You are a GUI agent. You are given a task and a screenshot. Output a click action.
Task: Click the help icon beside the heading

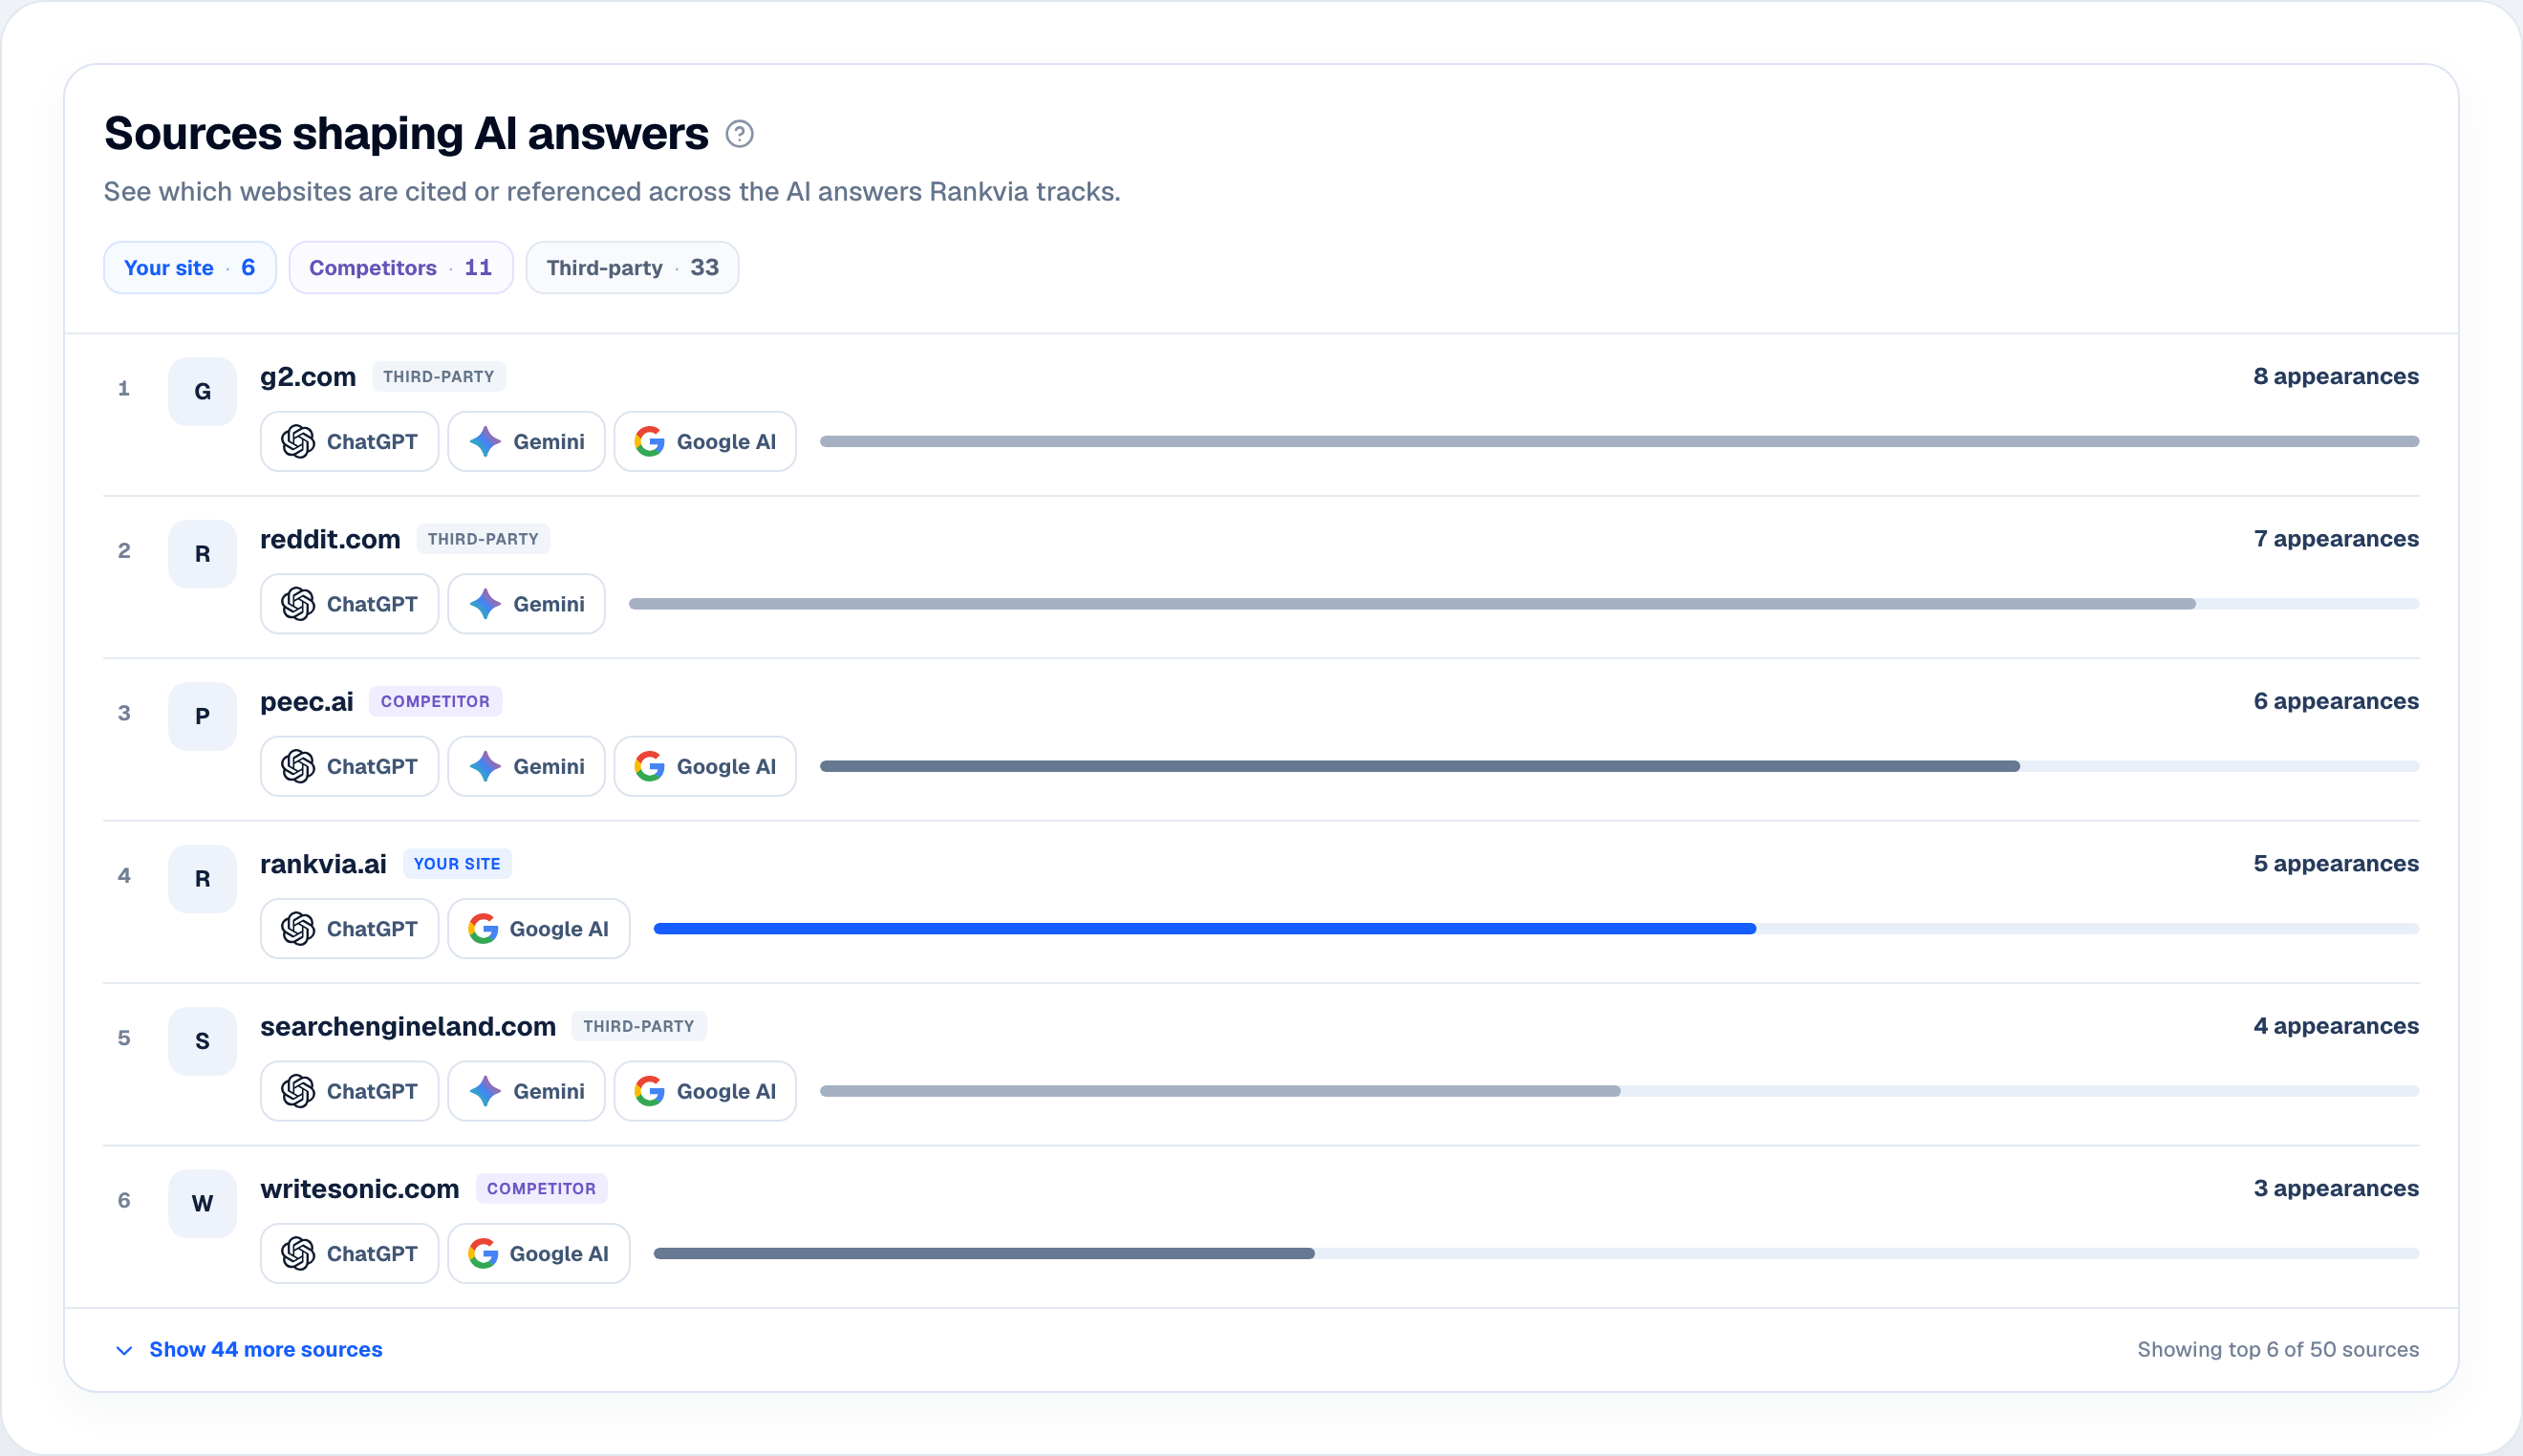pyautogui.click(x=739, y=134)
